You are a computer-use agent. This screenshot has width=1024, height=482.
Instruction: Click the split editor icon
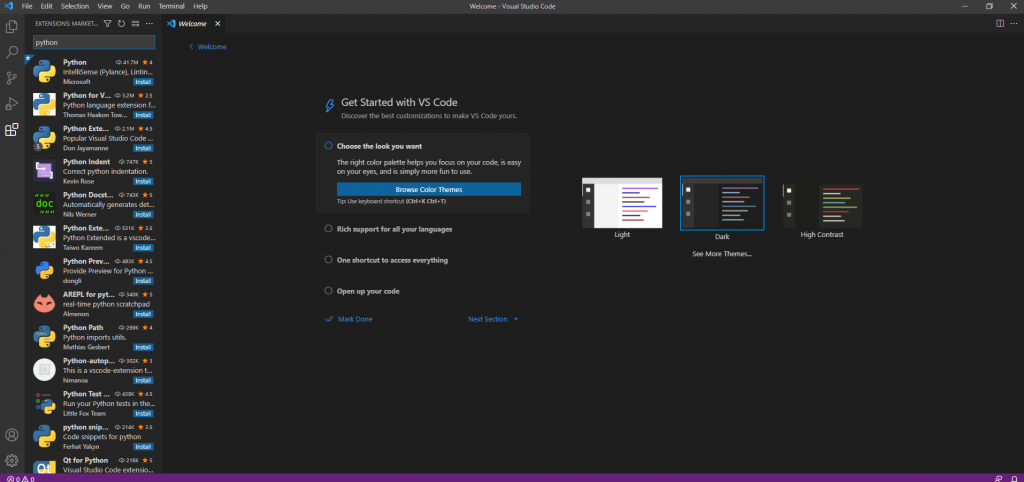(x=1000, y=24)
